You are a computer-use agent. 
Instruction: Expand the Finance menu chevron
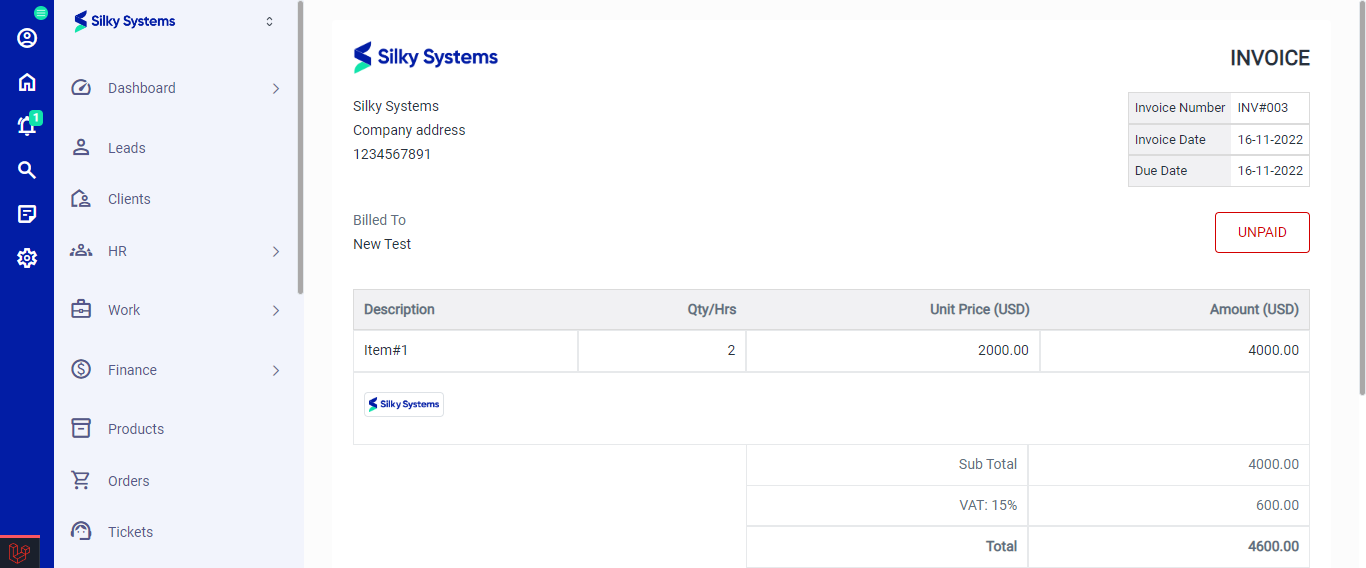click(x=276, y=370)
